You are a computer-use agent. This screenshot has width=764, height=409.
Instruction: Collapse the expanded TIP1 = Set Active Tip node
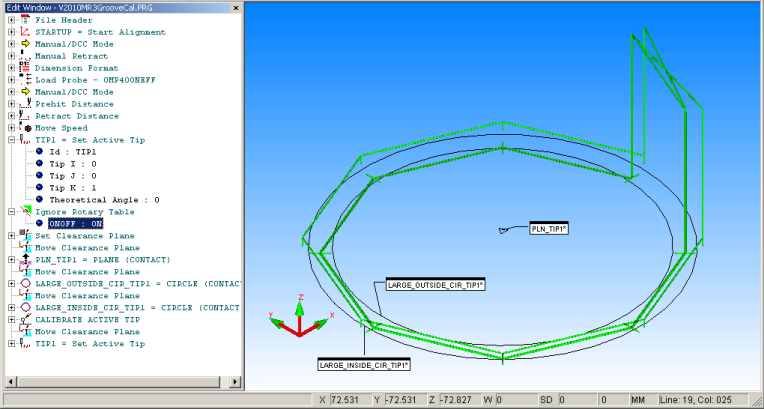10,140
